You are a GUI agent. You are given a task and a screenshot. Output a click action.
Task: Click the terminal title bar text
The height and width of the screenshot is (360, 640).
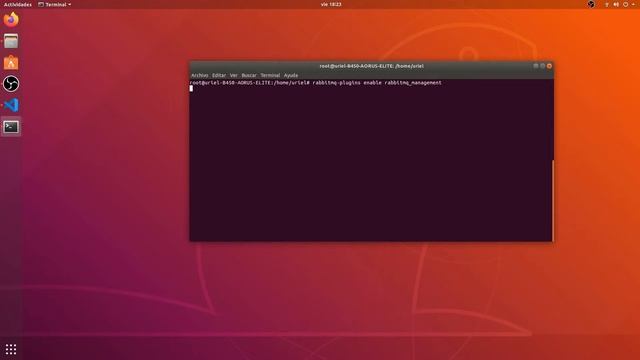(x=371, y=66)
